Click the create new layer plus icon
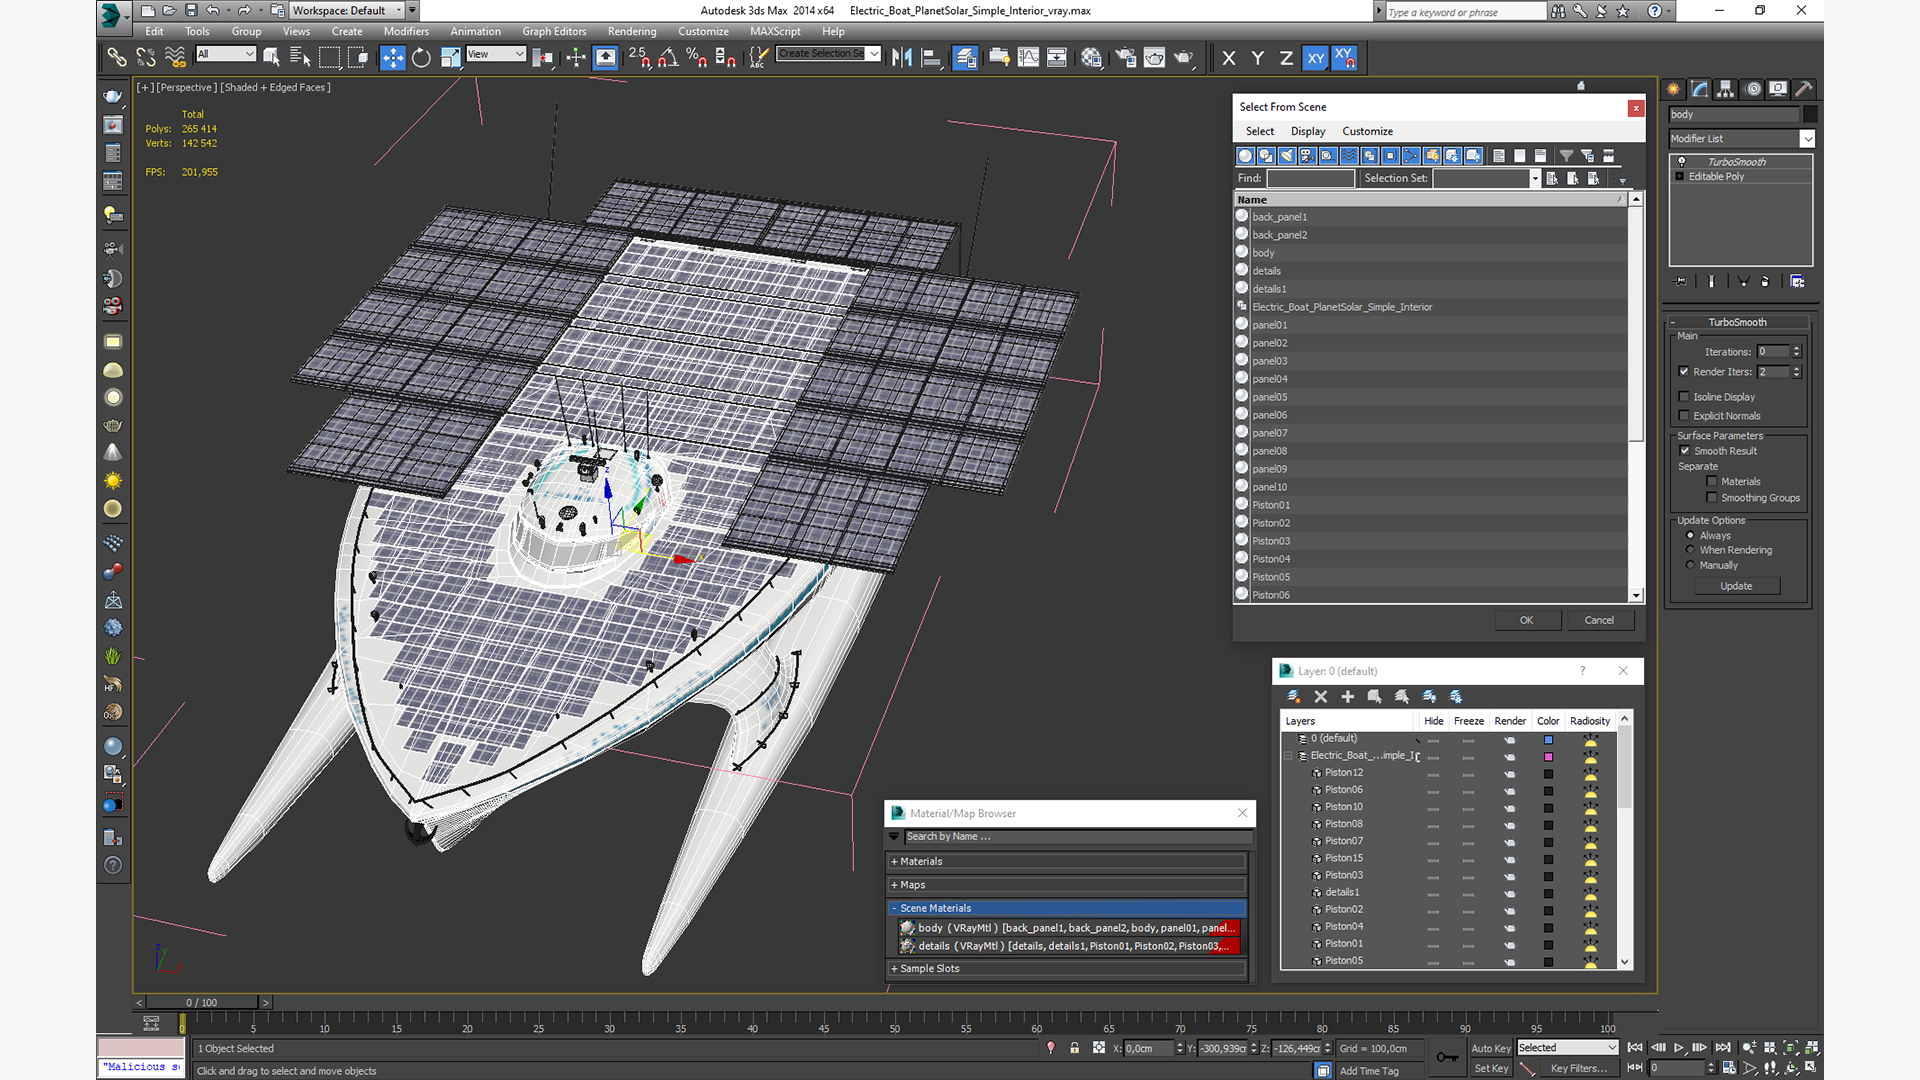This screenshot has width=1920, height=1080. tap(1348, 697)
